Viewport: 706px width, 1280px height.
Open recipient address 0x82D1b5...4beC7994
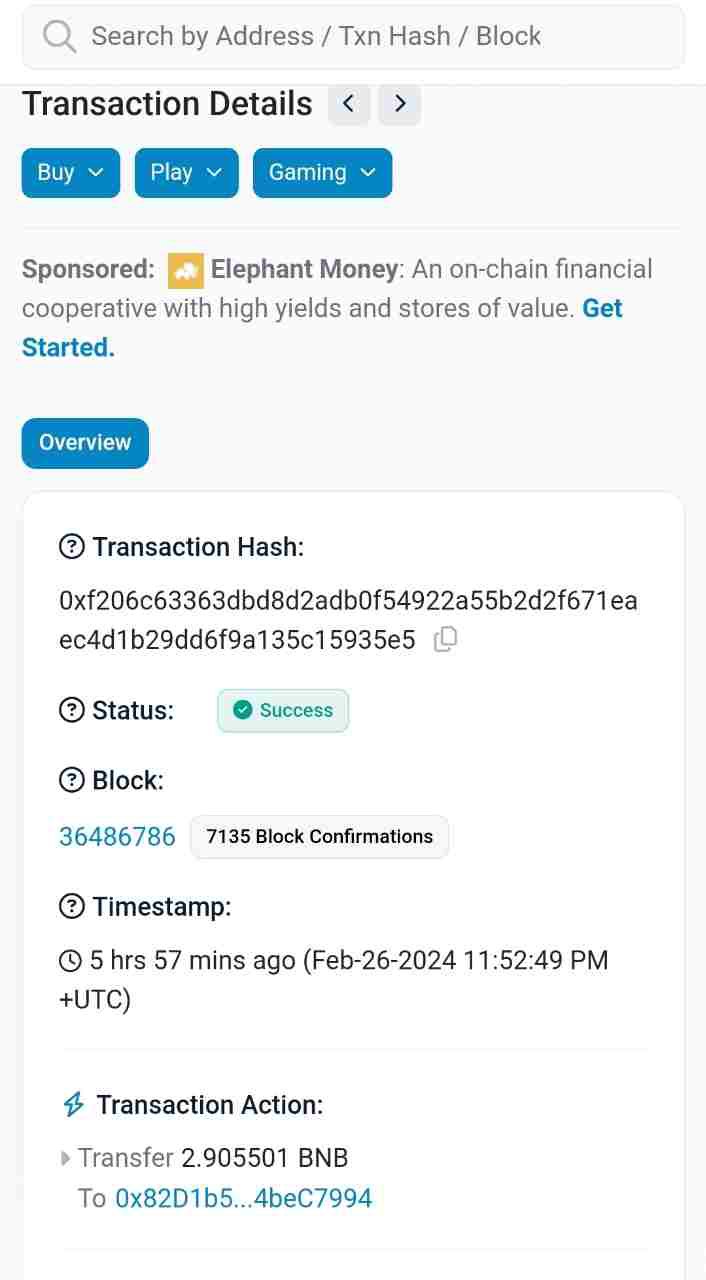tap(244, 1198)
